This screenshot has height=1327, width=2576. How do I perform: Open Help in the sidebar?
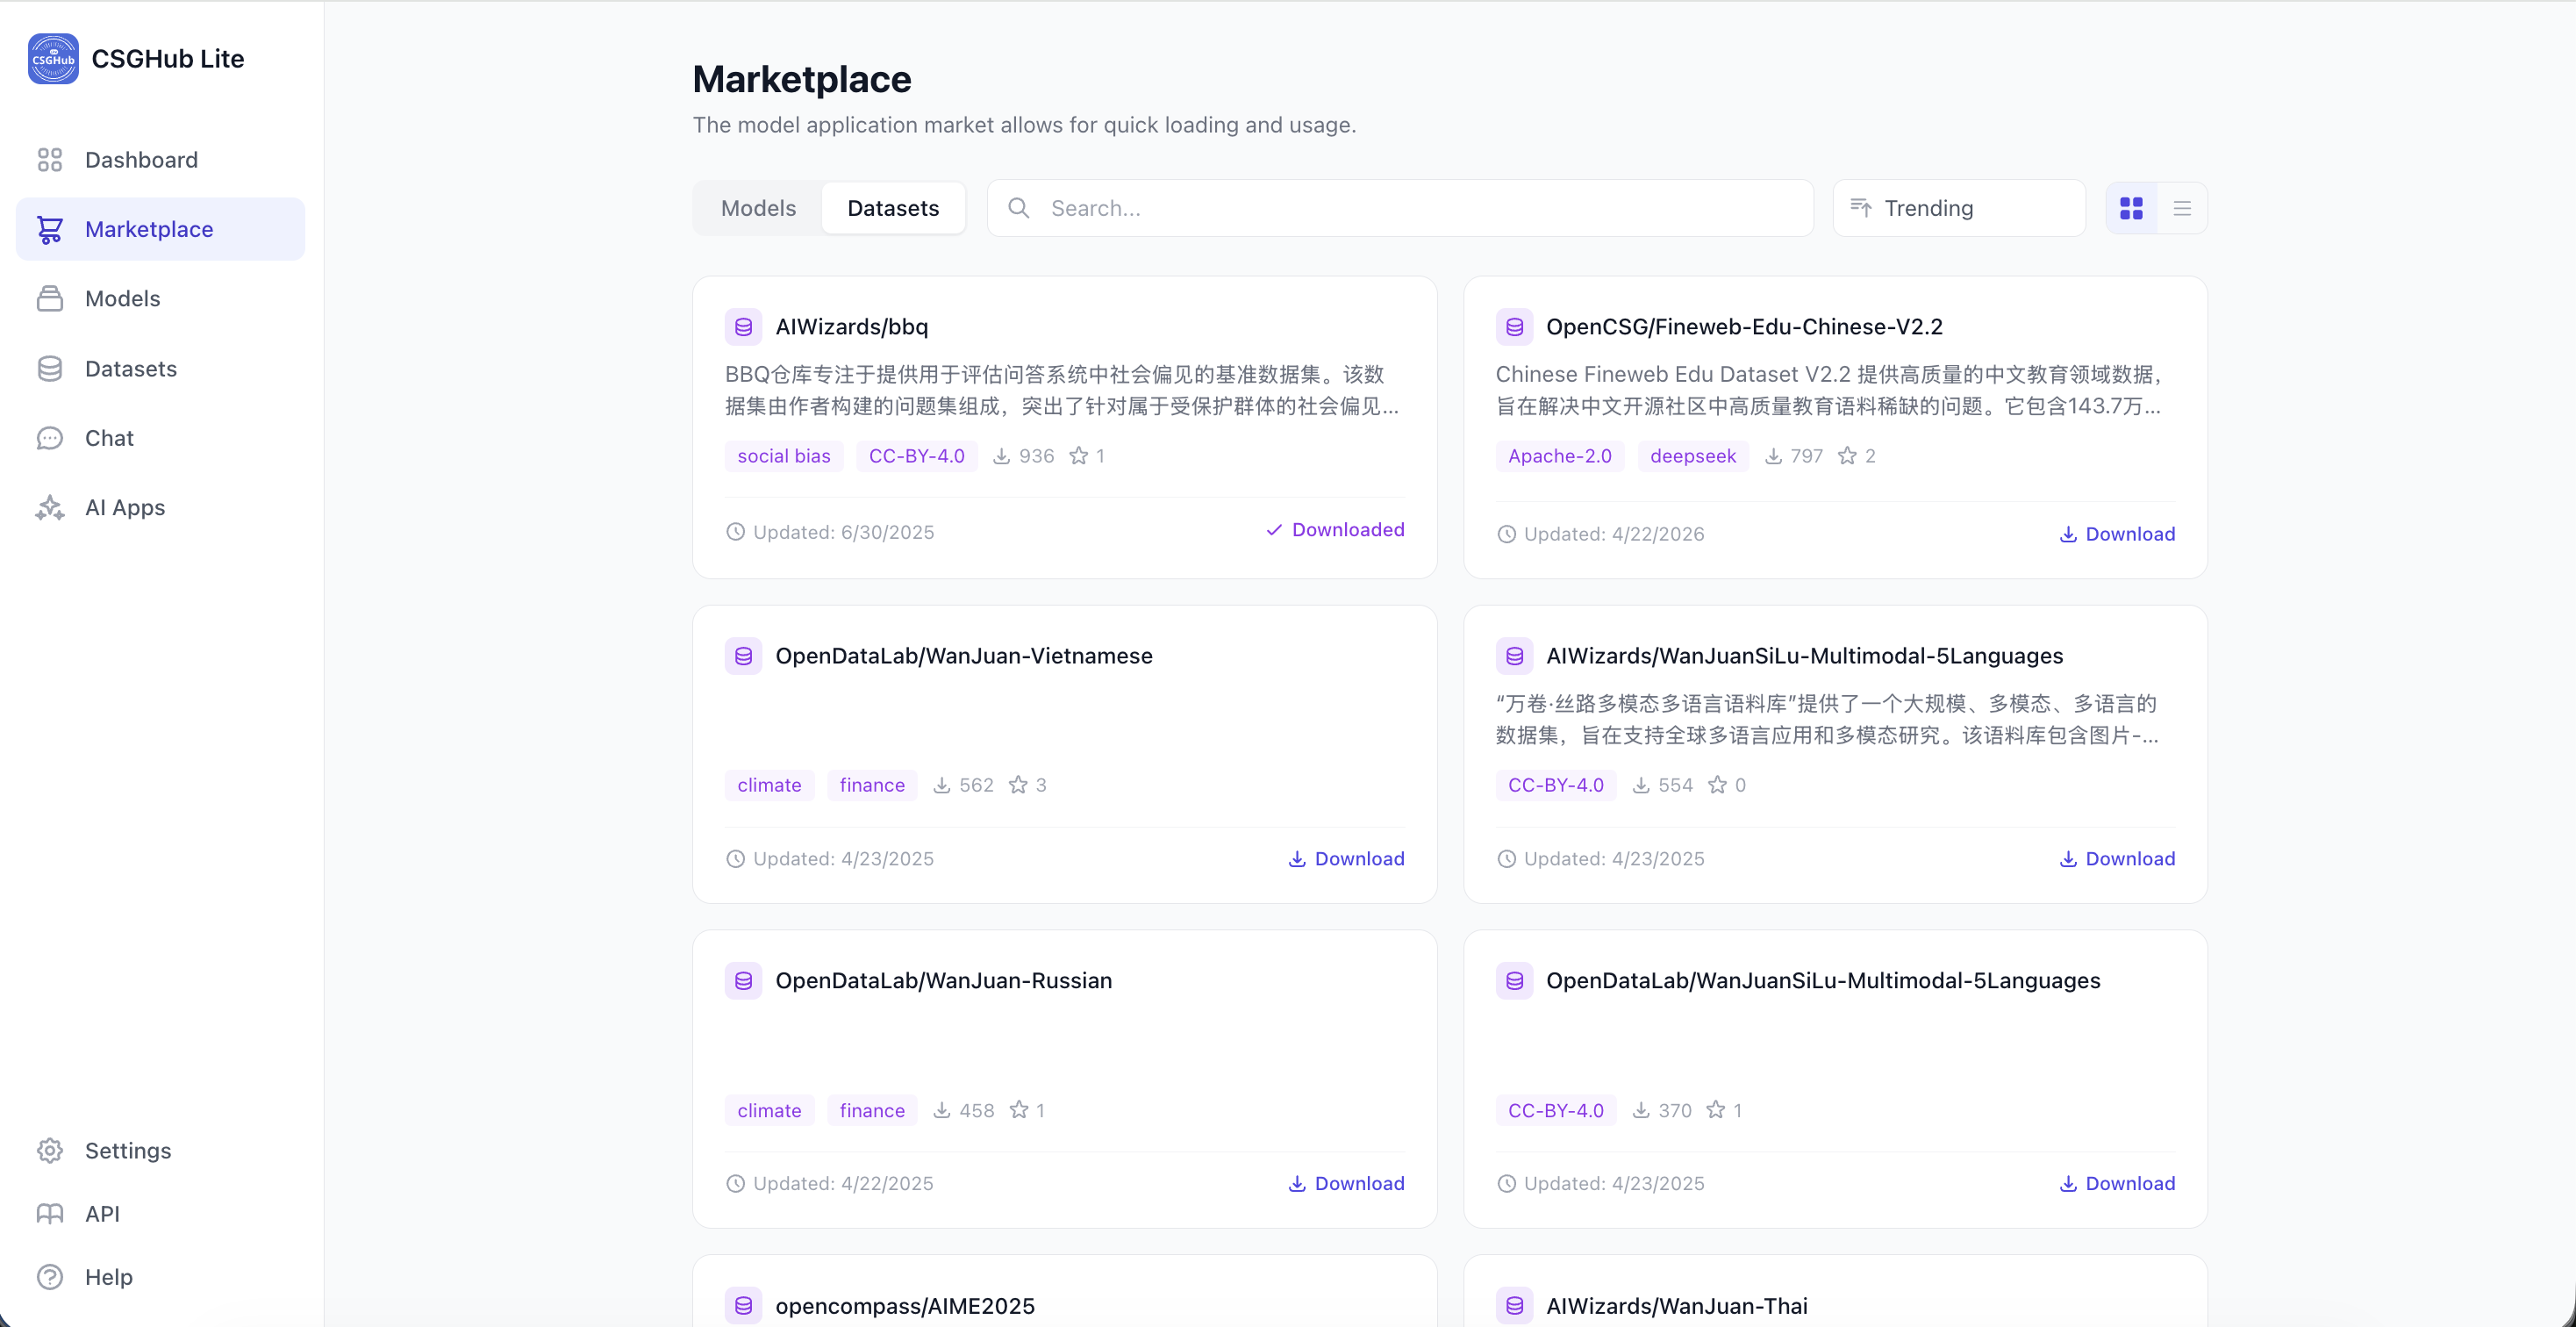(160, 1277)
